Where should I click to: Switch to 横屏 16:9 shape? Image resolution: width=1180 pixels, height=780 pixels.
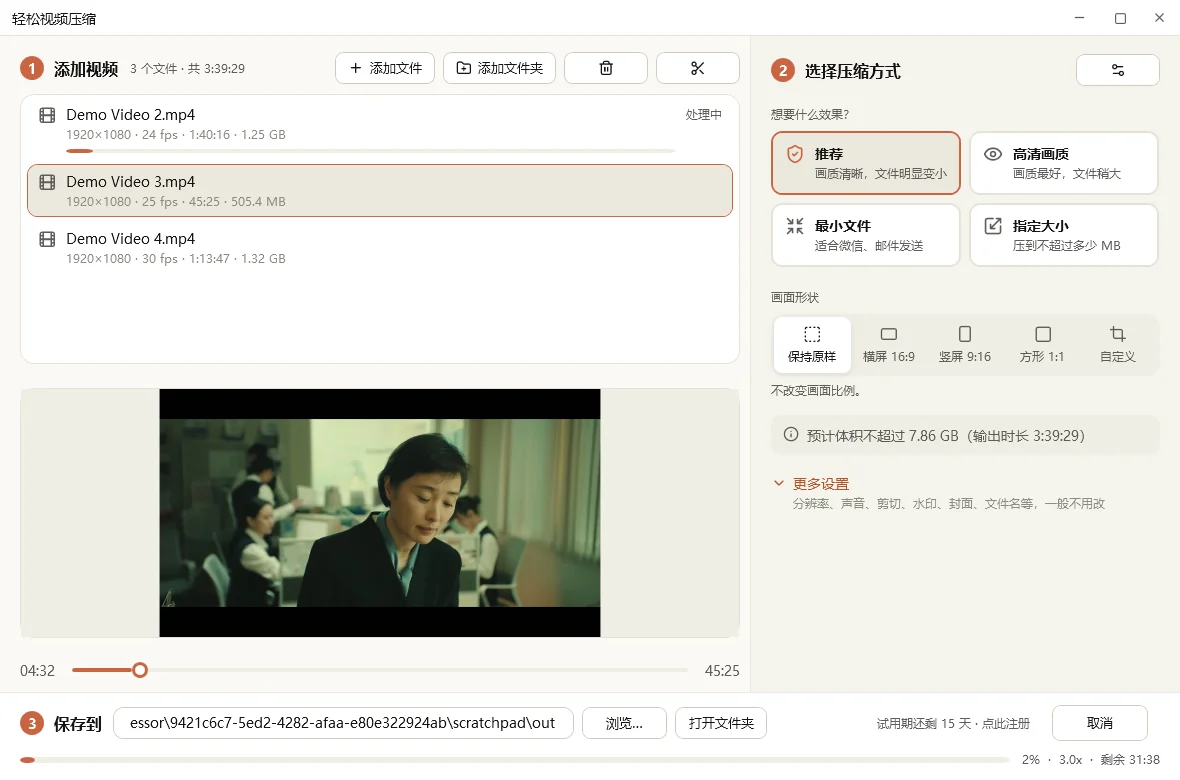click(x=889, y=345)
